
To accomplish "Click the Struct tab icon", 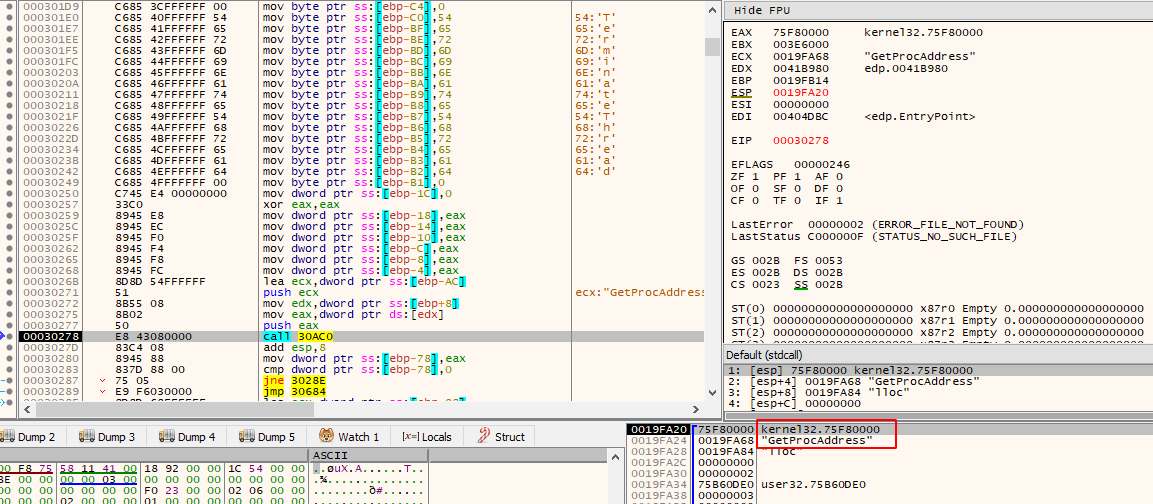I will (483, 436).
